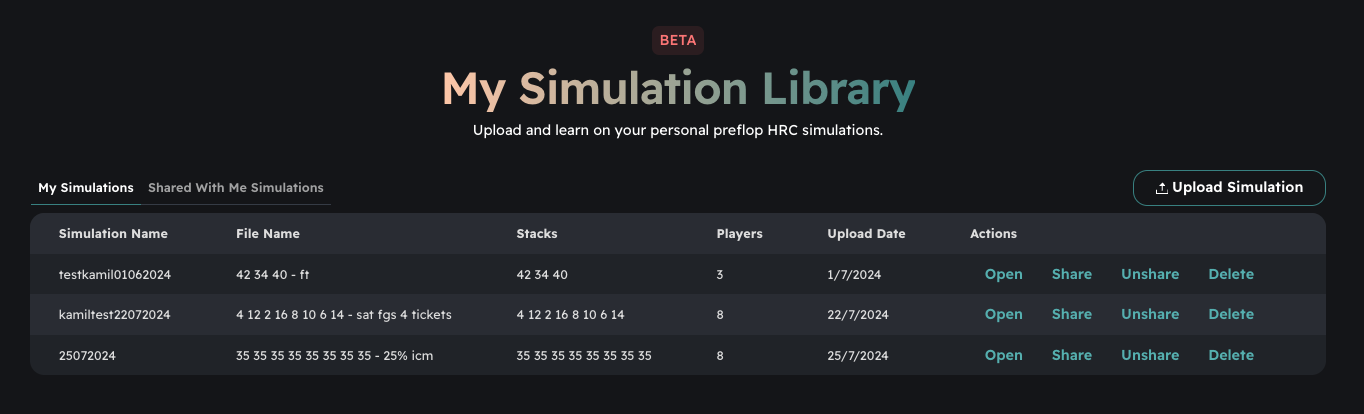This screenshot has height=414, width=1364.
Task: Click the upload icon in Upload Simulation button
Action: [x=1161, y=188]
